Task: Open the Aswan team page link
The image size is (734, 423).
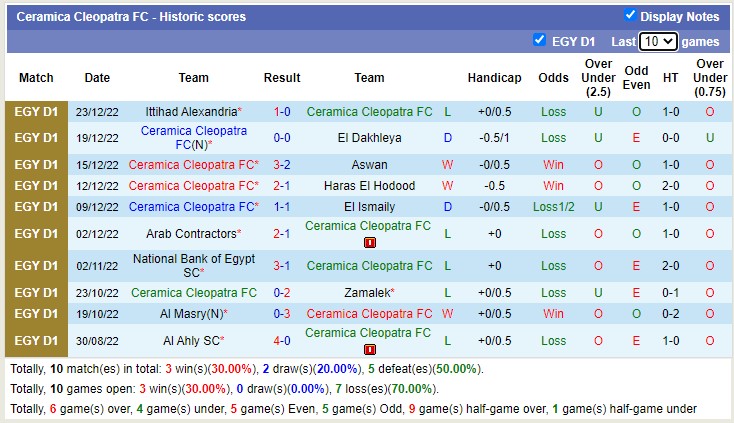Action: tap(369, 164)
